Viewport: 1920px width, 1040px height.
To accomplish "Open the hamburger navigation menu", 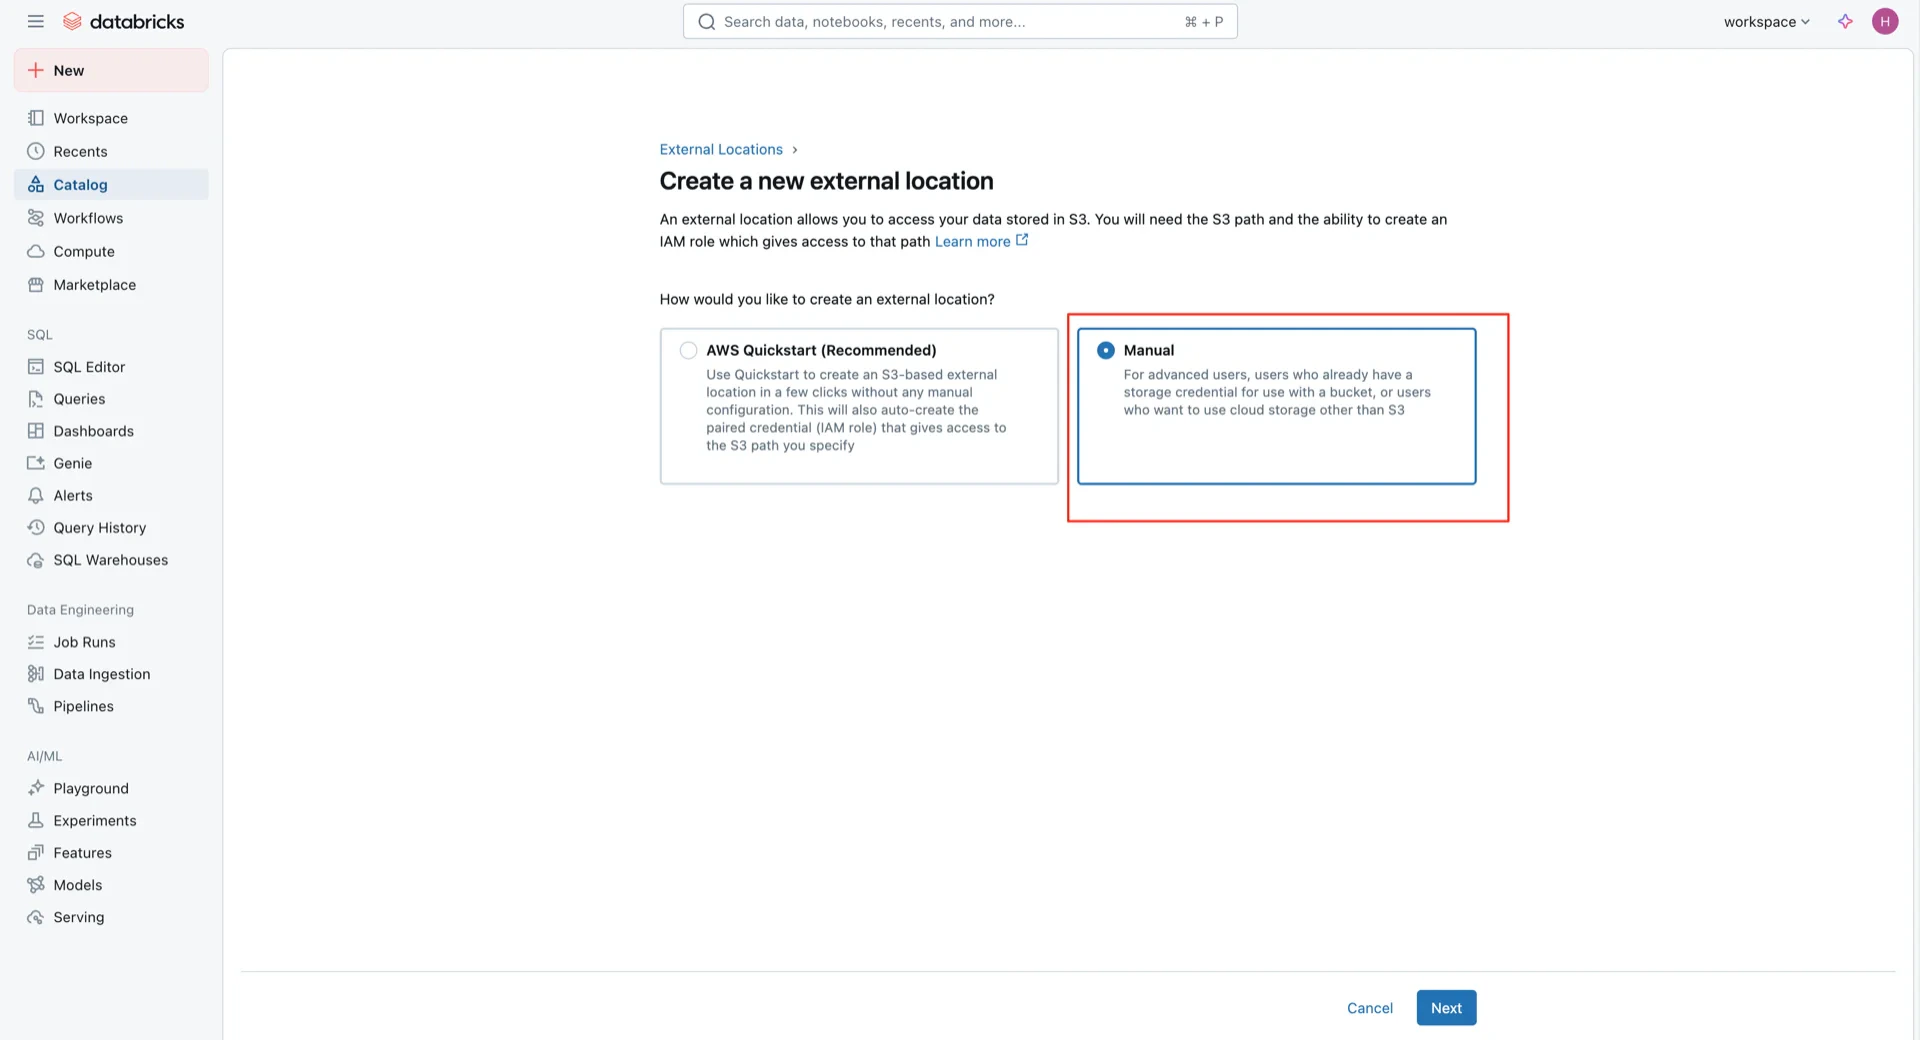I will click(x=36, y=21).
